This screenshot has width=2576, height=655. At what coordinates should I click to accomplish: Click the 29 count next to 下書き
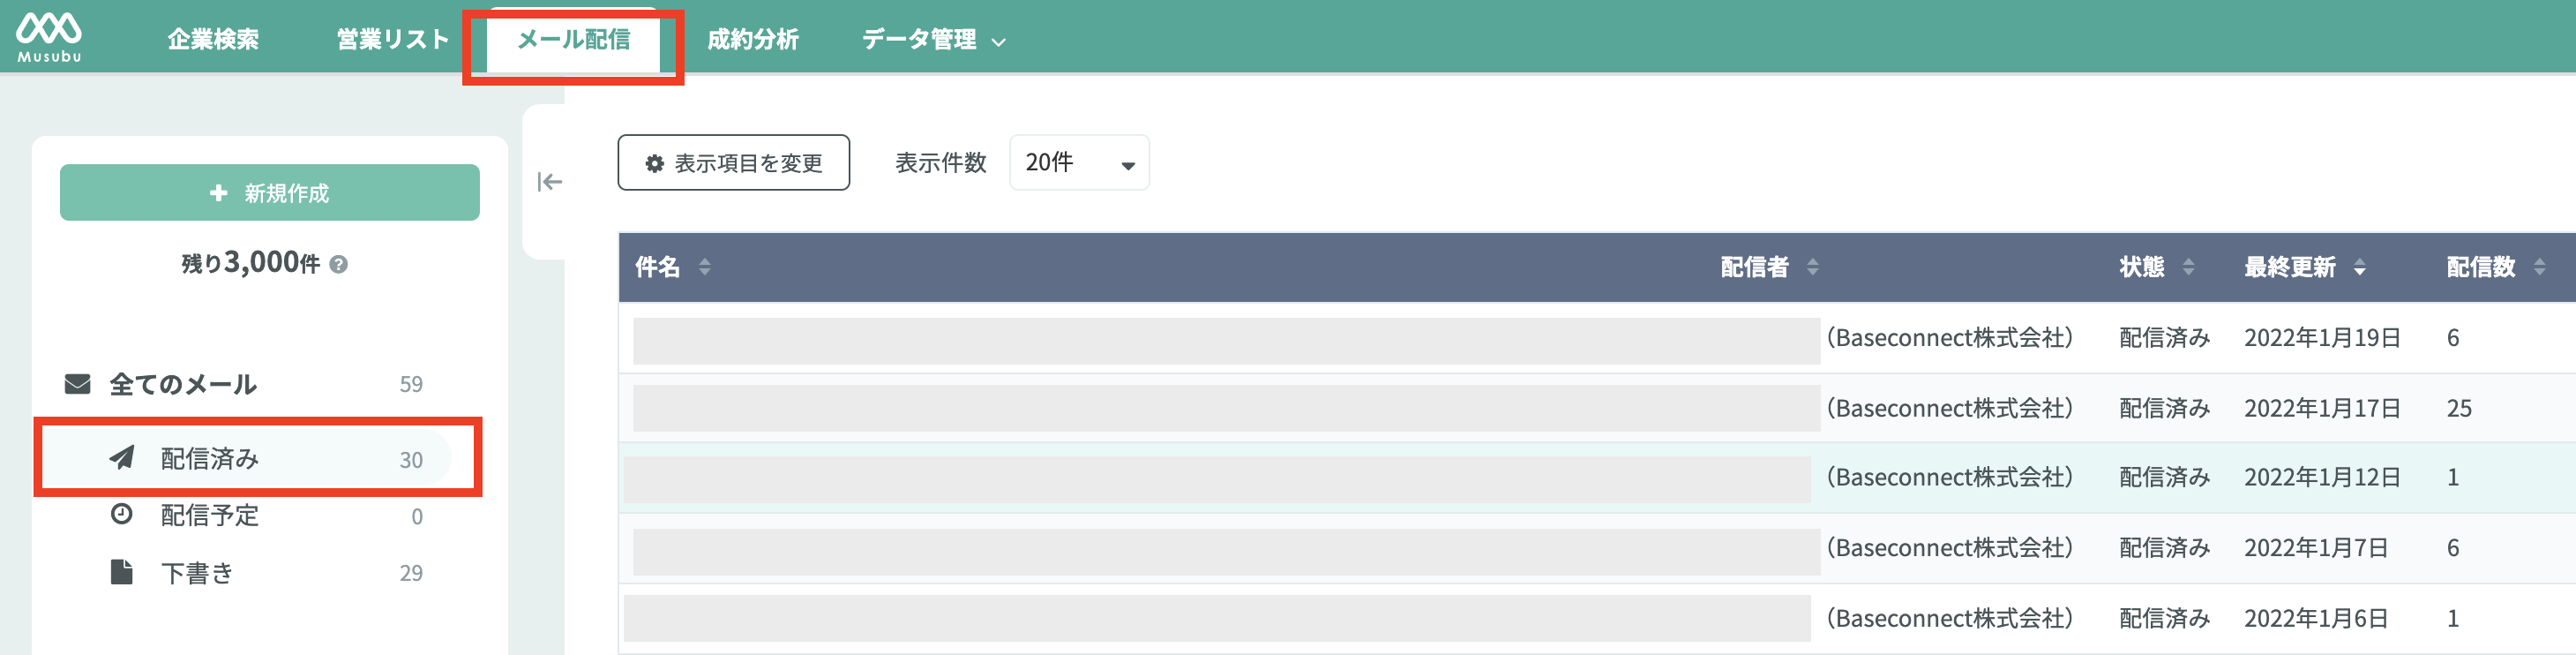tap(411, 573)
